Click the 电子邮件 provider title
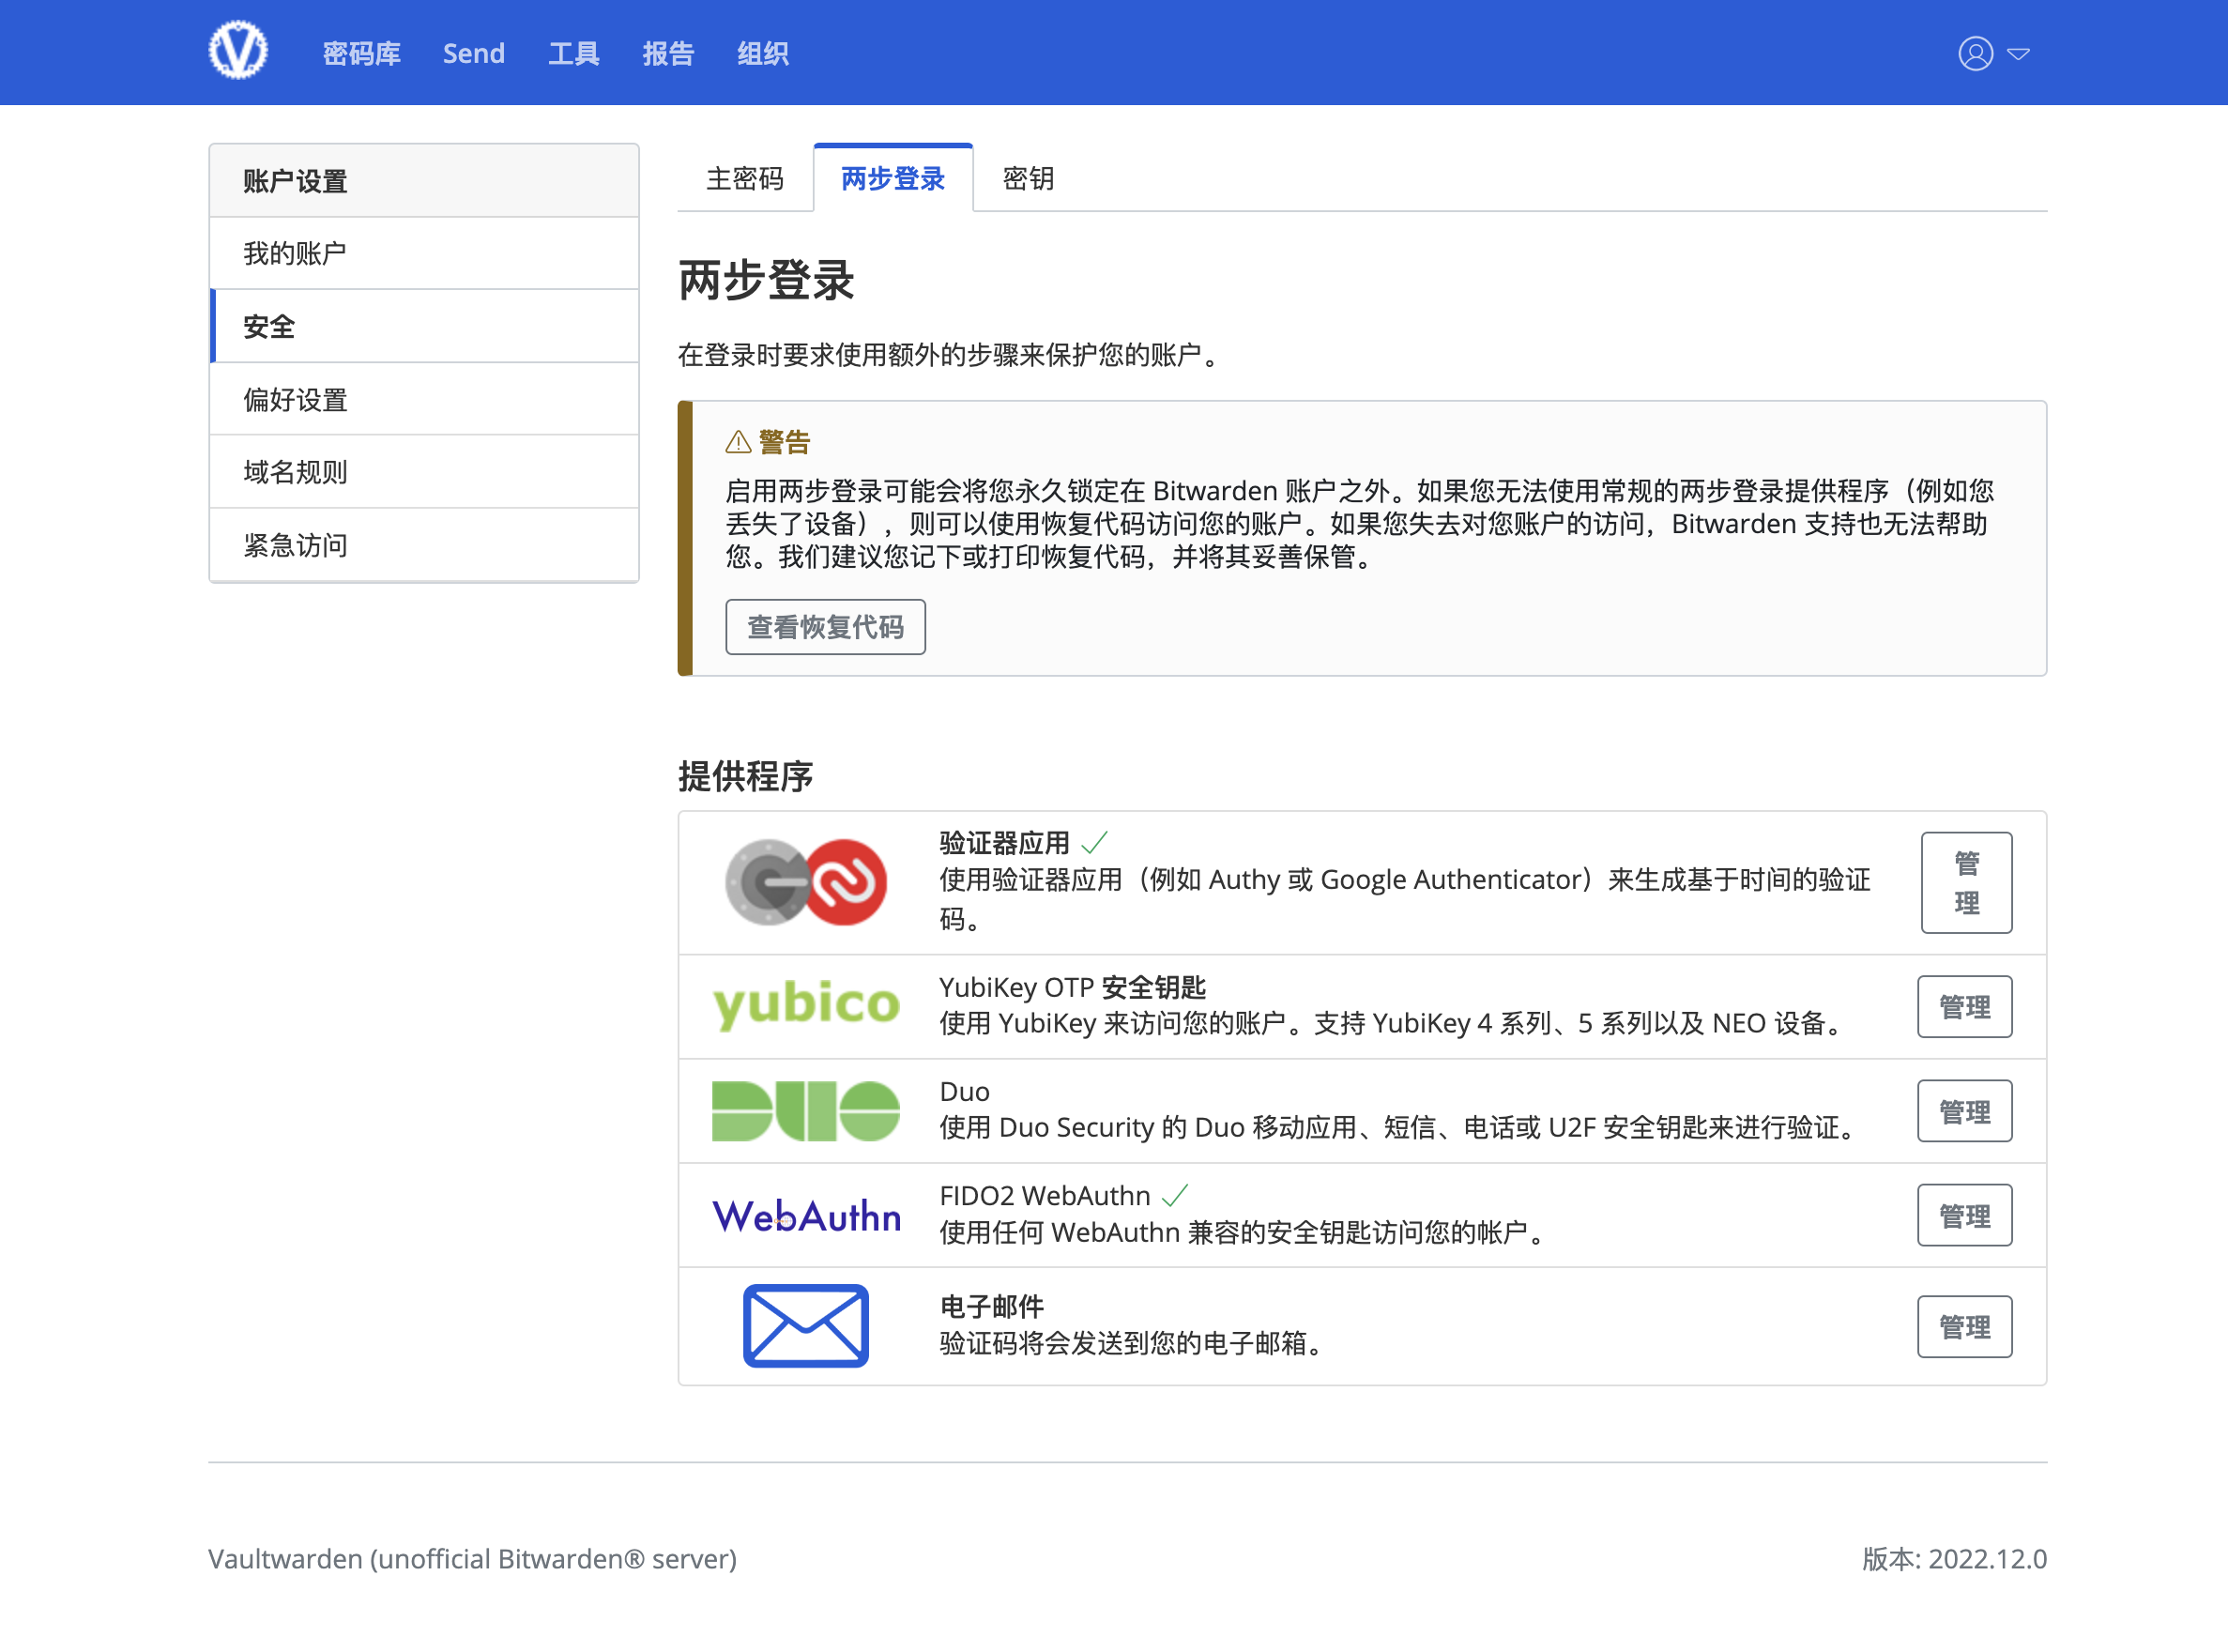The height and width of the screenshot is (1652, 2228). (991, 1306)
